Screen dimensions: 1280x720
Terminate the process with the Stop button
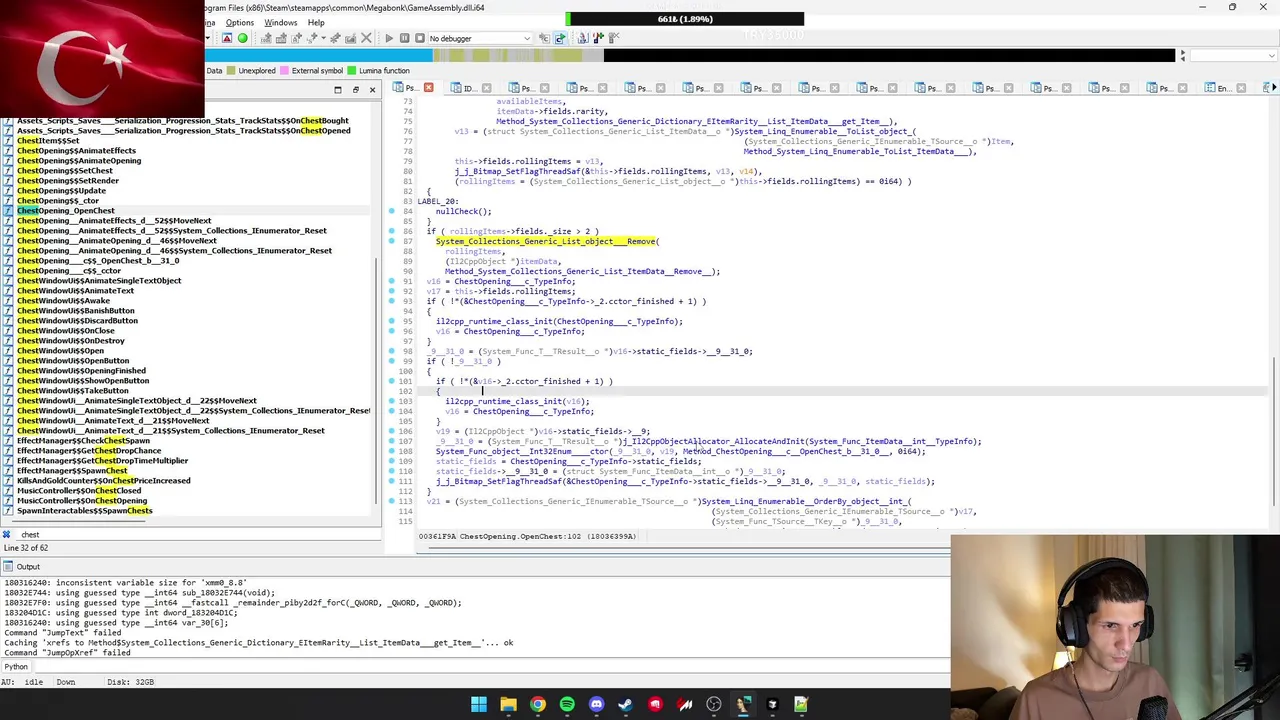click(420, 38)
